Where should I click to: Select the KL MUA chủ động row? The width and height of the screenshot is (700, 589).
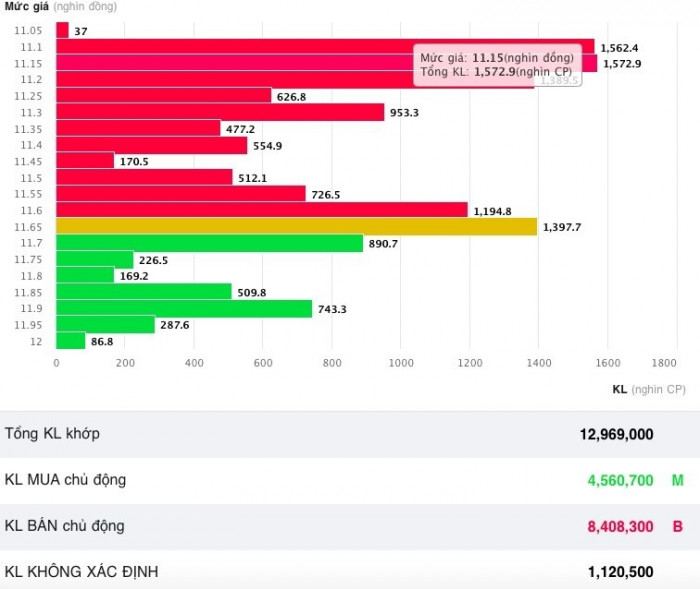(350, 480)
